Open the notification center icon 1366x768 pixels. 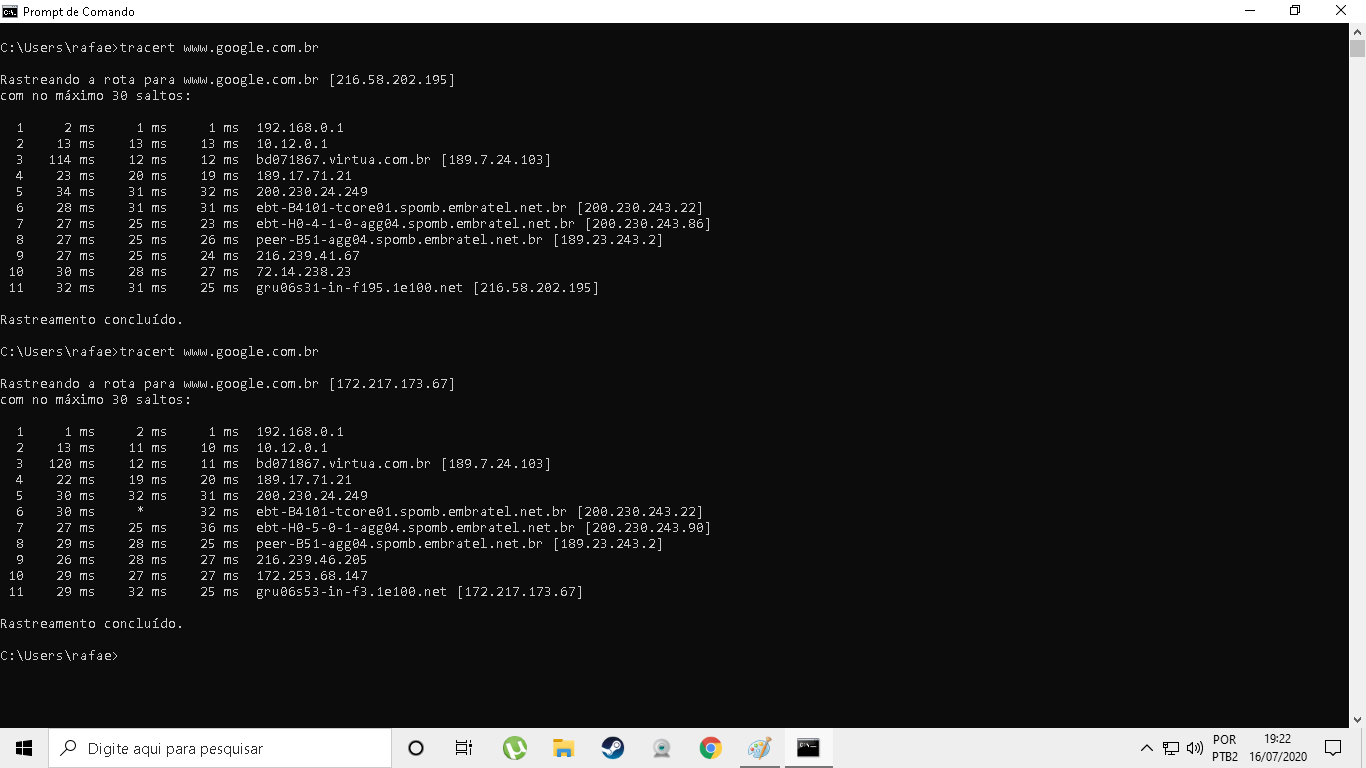1333,748
